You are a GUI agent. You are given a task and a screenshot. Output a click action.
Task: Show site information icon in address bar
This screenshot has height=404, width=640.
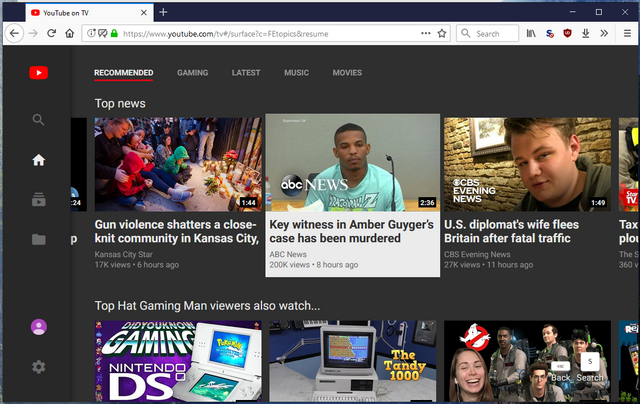pos(91,33)
